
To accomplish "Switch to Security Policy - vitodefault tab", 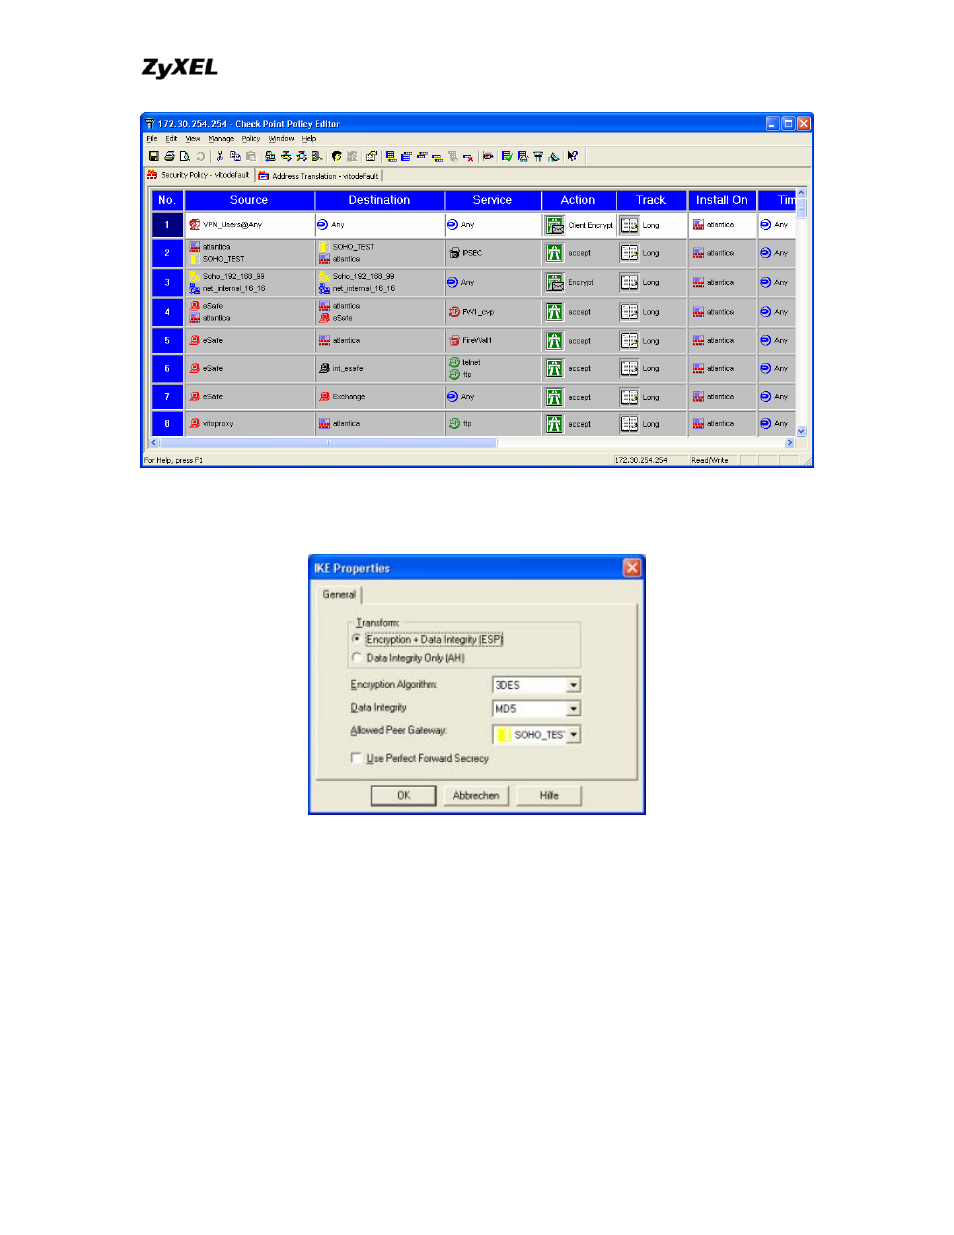I will coord(198,175).
